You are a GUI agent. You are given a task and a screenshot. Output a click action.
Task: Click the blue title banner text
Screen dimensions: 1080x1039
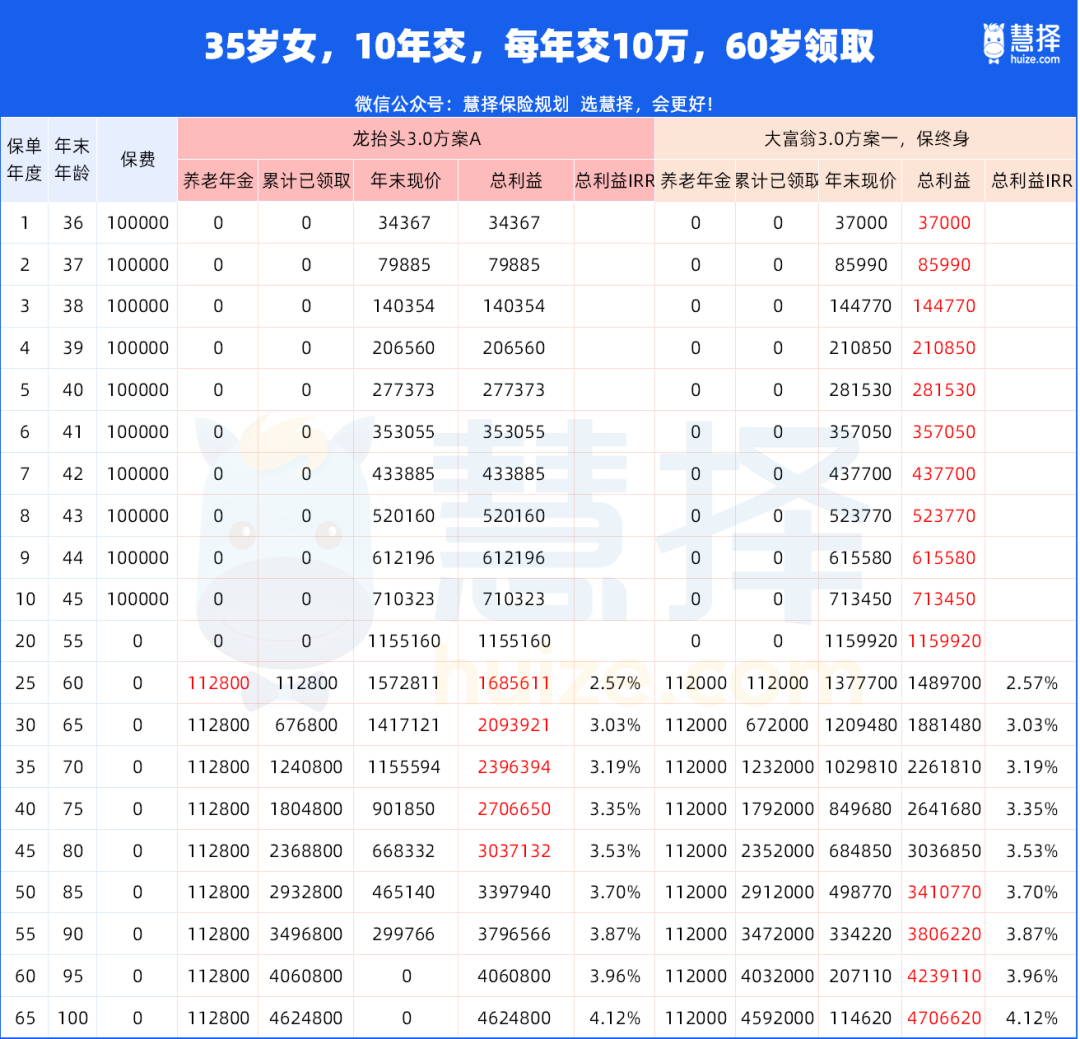pyautogui.click(x=539, y=46)
